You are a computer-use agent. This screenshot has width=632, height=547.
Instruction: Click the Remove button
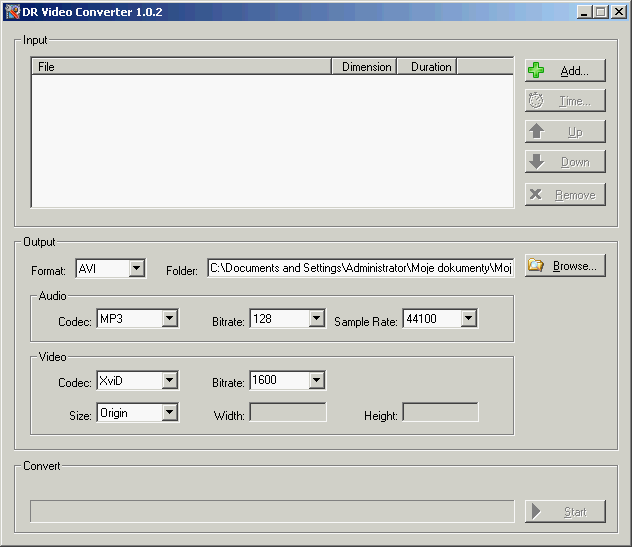[565, 195]
